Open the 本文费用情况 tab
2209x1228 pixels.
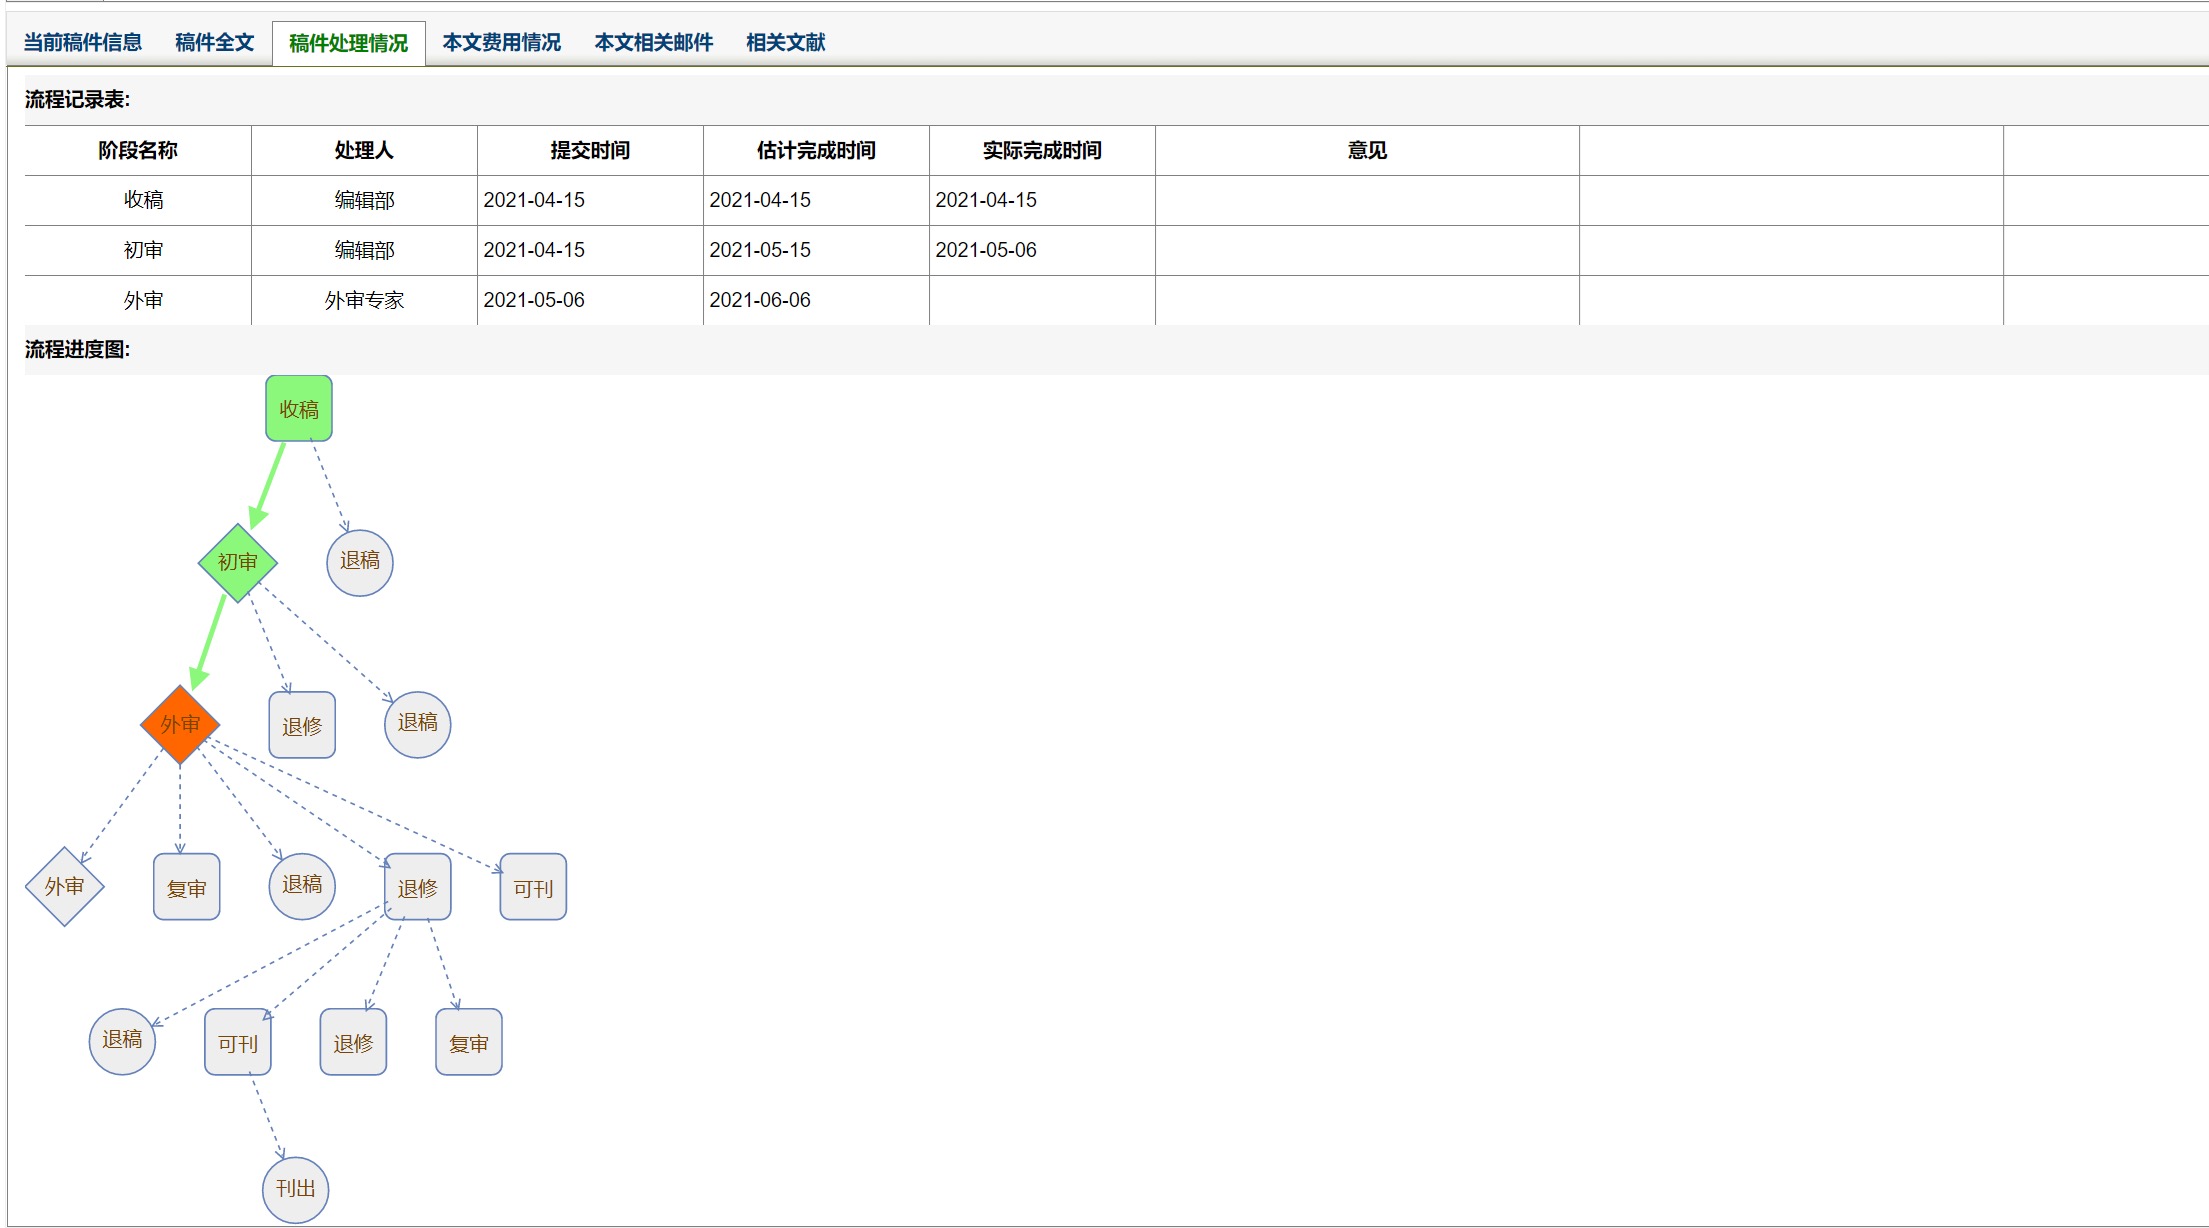pos(501,42)
